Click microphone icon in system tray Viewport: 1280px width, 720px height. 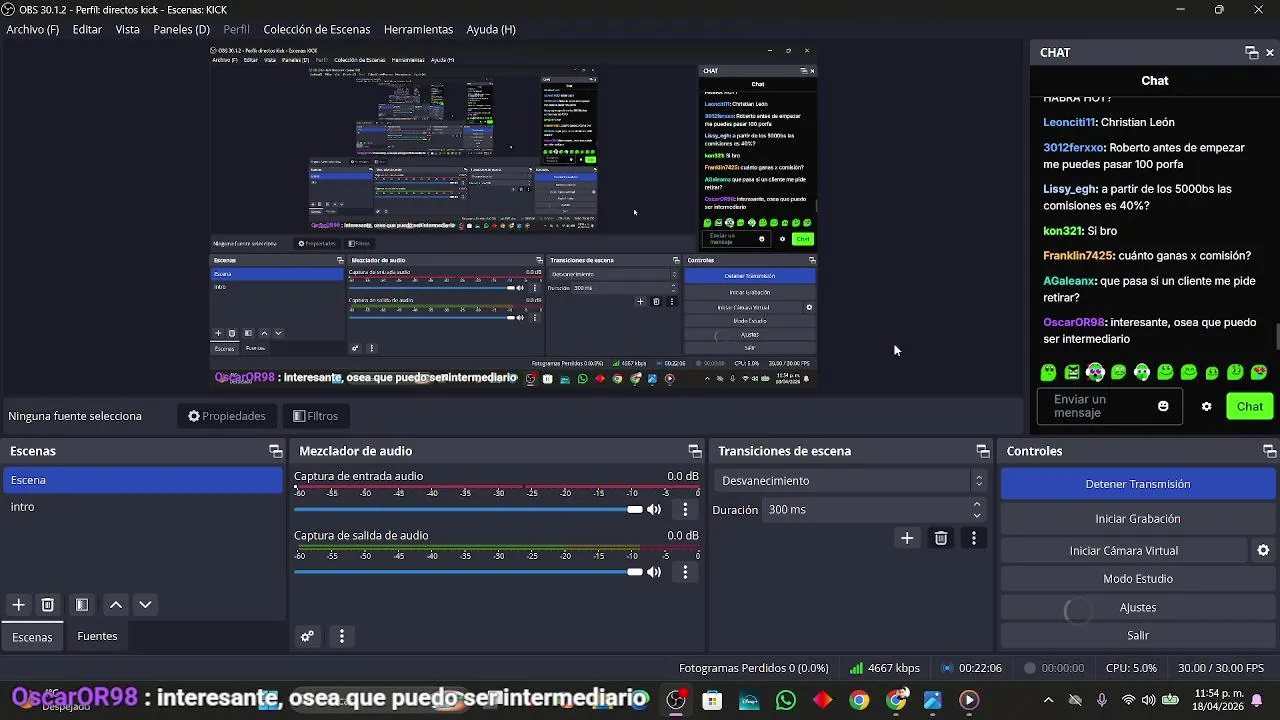[x=1101, y=700]
